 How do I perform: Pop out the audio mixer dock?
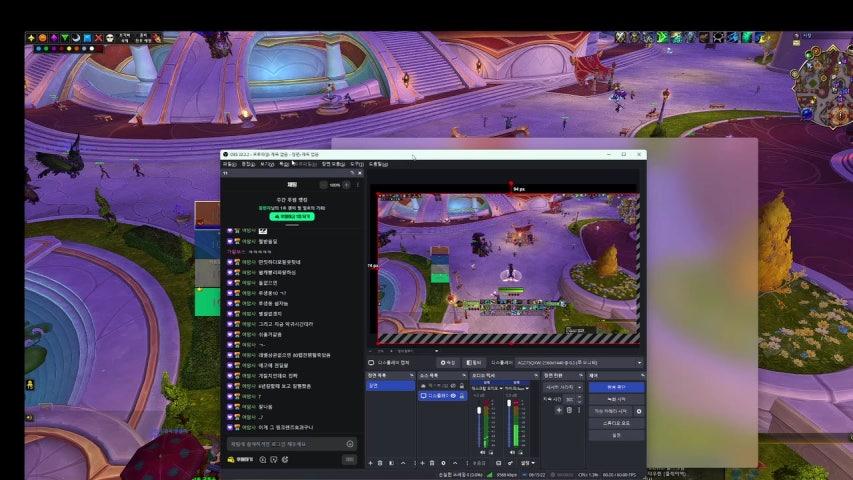tap(536, 376)
